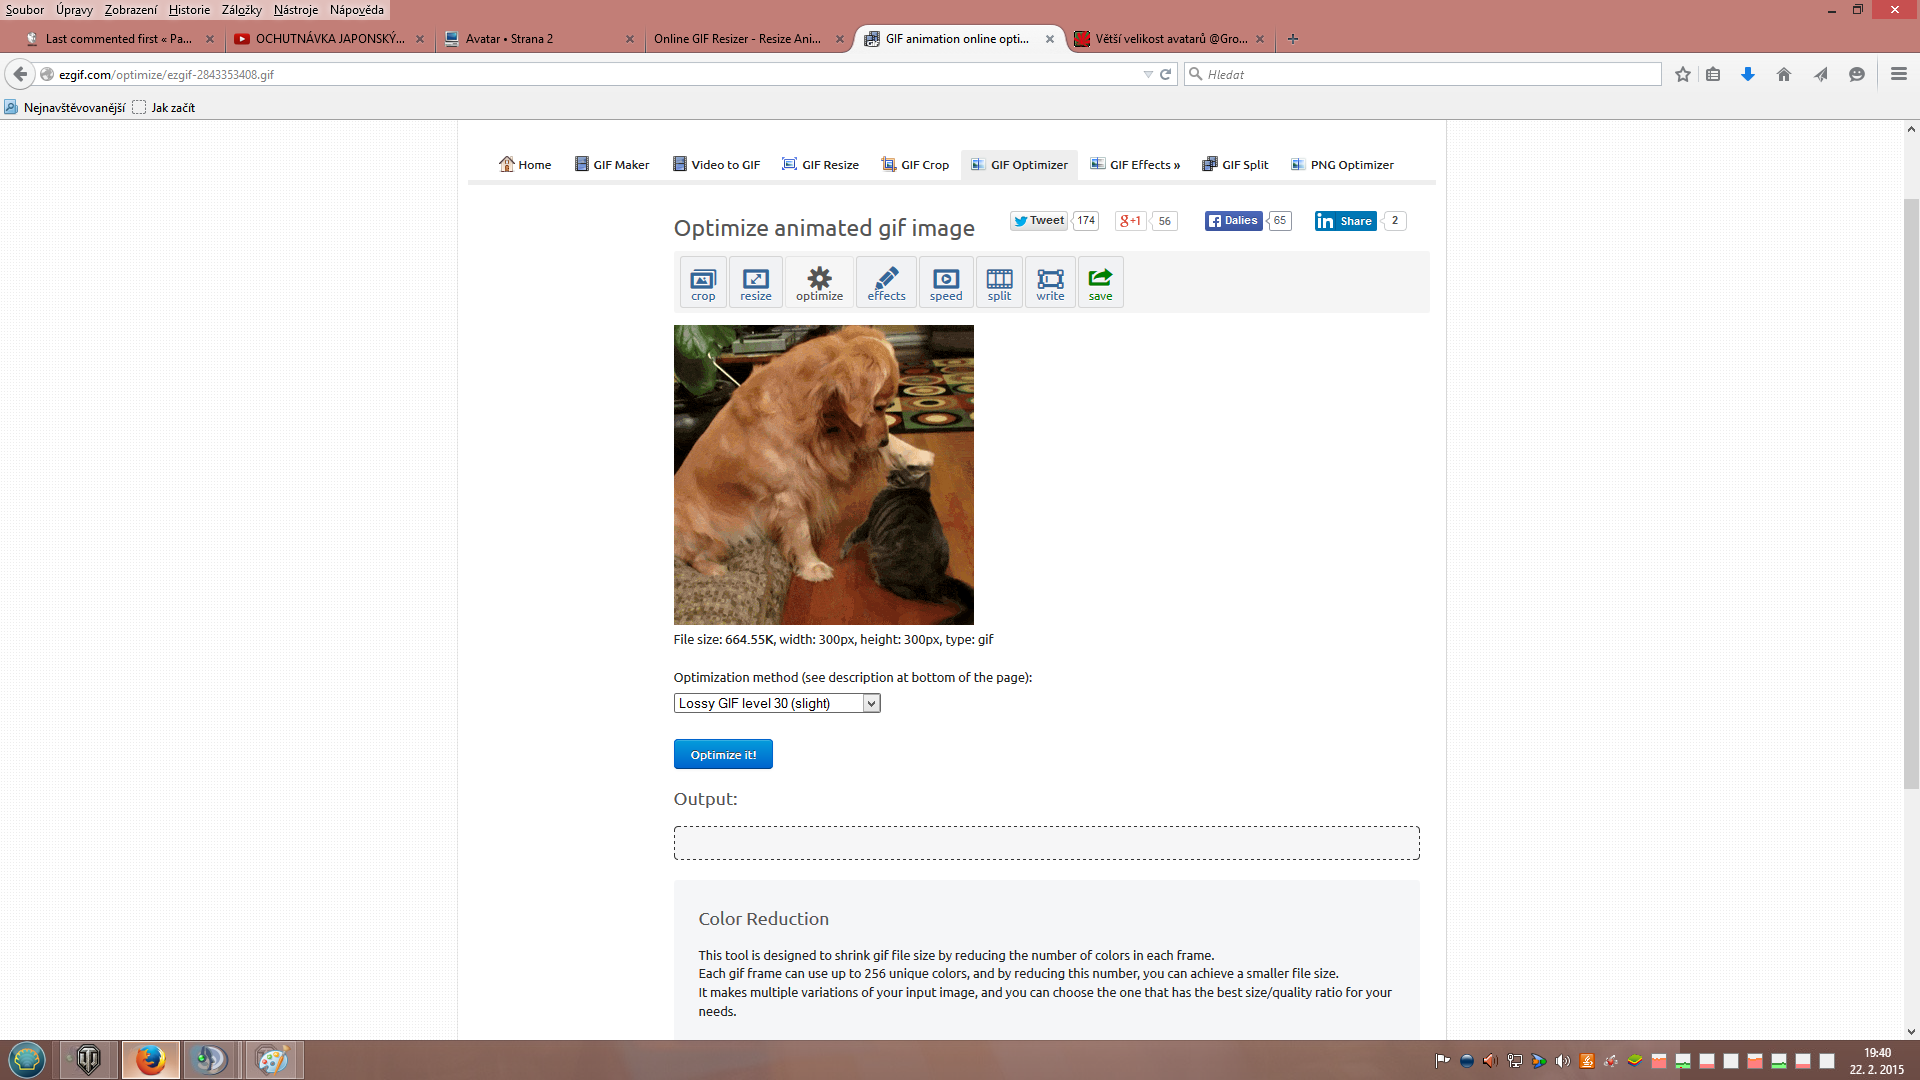Click the Tweet share button
Viewport: 1920px width, 1080px height.
pos(1038,221)
